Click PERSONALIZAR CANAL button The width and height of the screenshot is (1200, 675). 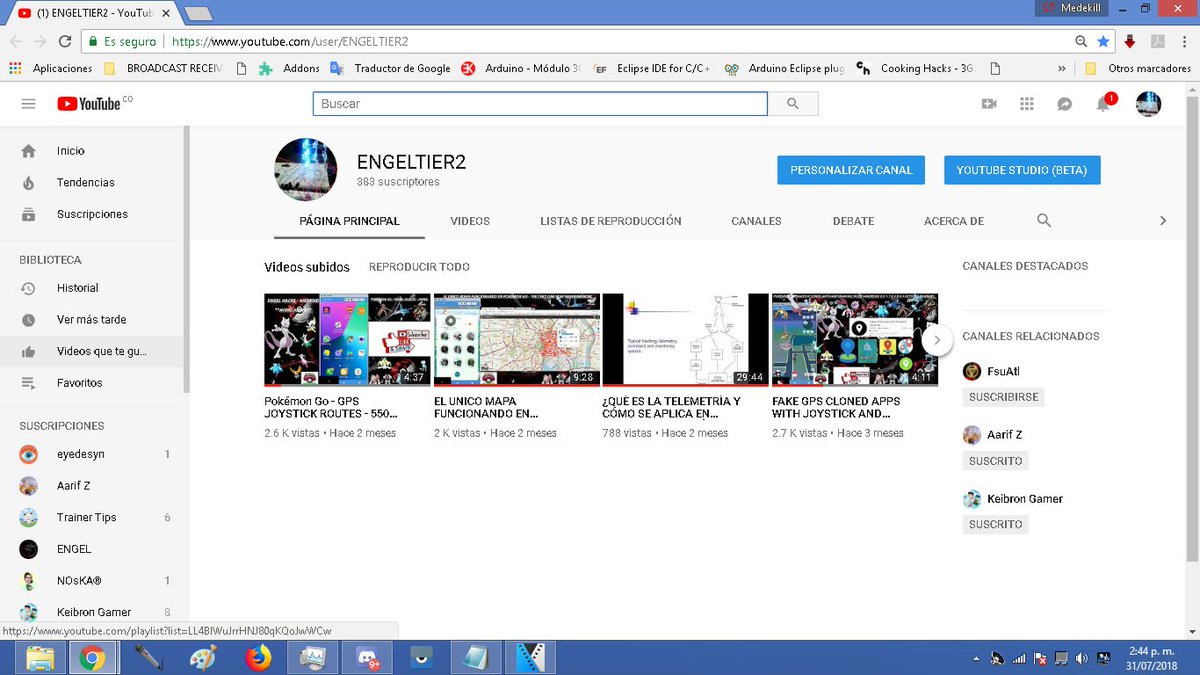[x=851, y=170]
